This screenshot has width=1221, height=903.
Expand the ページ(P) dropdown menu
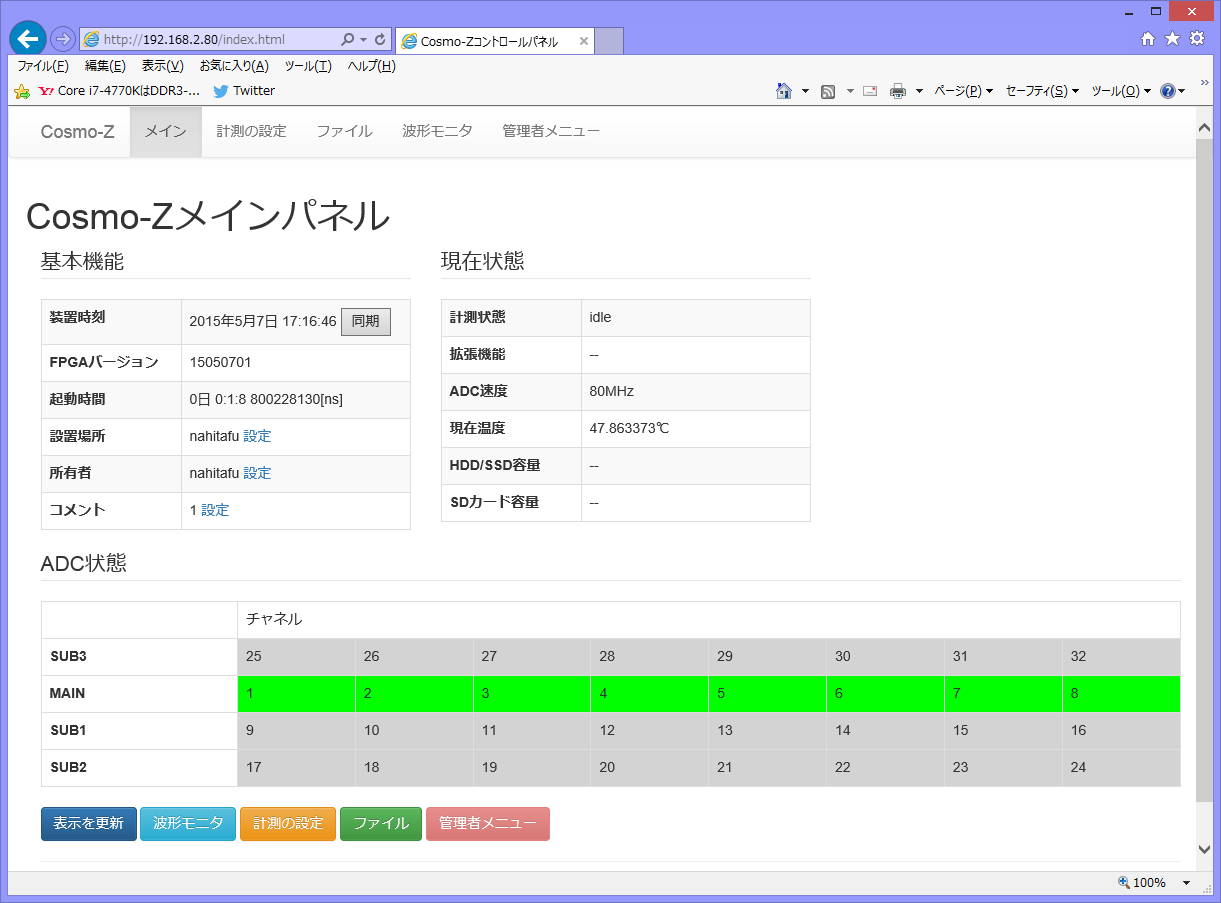point(963,91)
